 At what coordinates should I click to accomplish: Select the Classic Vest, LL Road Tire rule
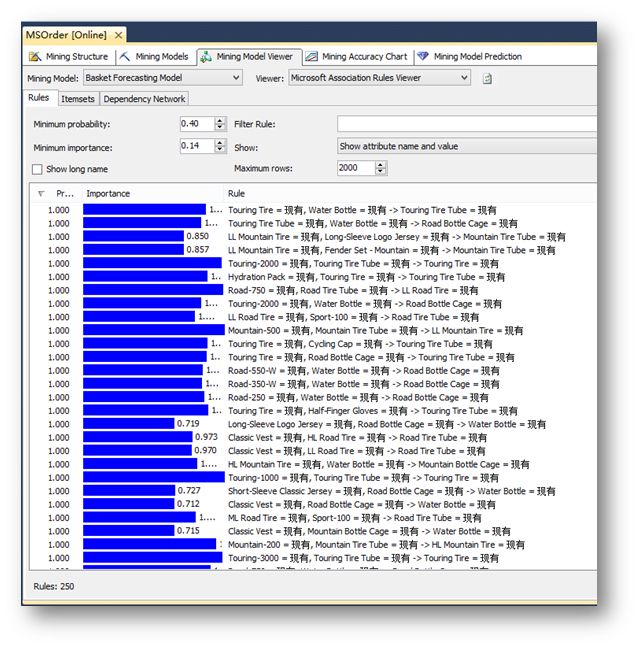point(357,451)
